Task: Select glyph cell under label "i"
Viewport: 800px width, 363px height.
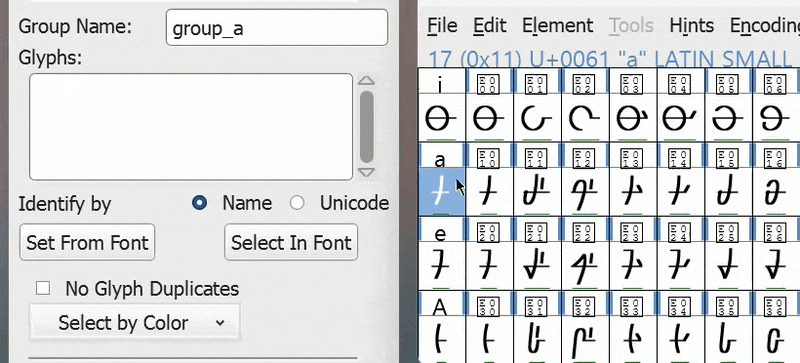Action: pyautogui.click(x=441, y=118)
